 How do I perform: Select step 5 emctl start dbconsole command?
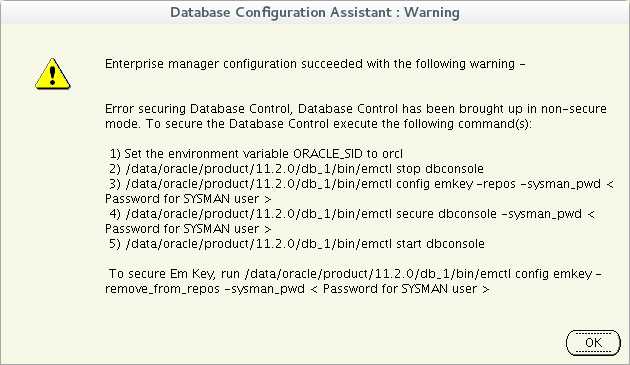[297, 244]
